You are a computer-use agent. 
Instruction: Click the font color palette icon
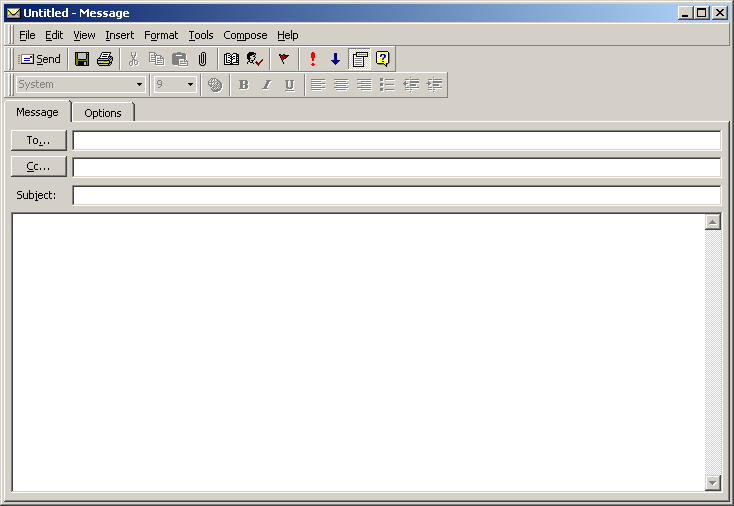(x=215, y=85)
